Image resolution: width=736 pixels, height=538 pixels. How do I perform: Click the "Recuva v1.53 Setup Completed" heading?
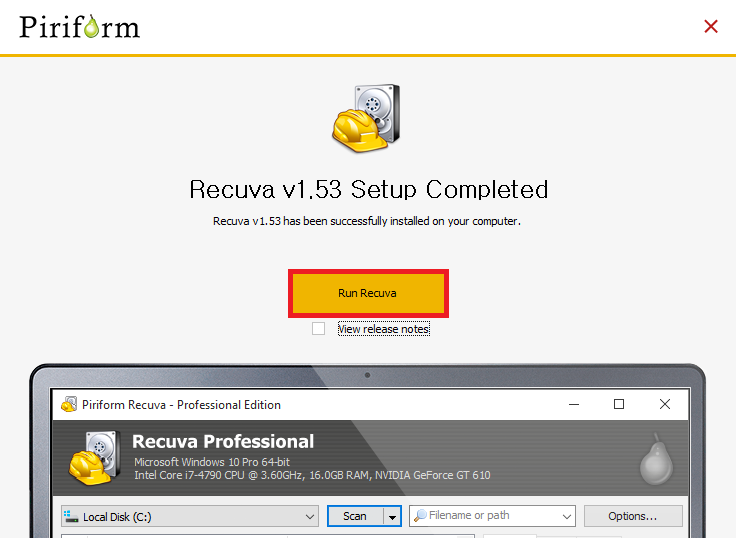[368, 190]
